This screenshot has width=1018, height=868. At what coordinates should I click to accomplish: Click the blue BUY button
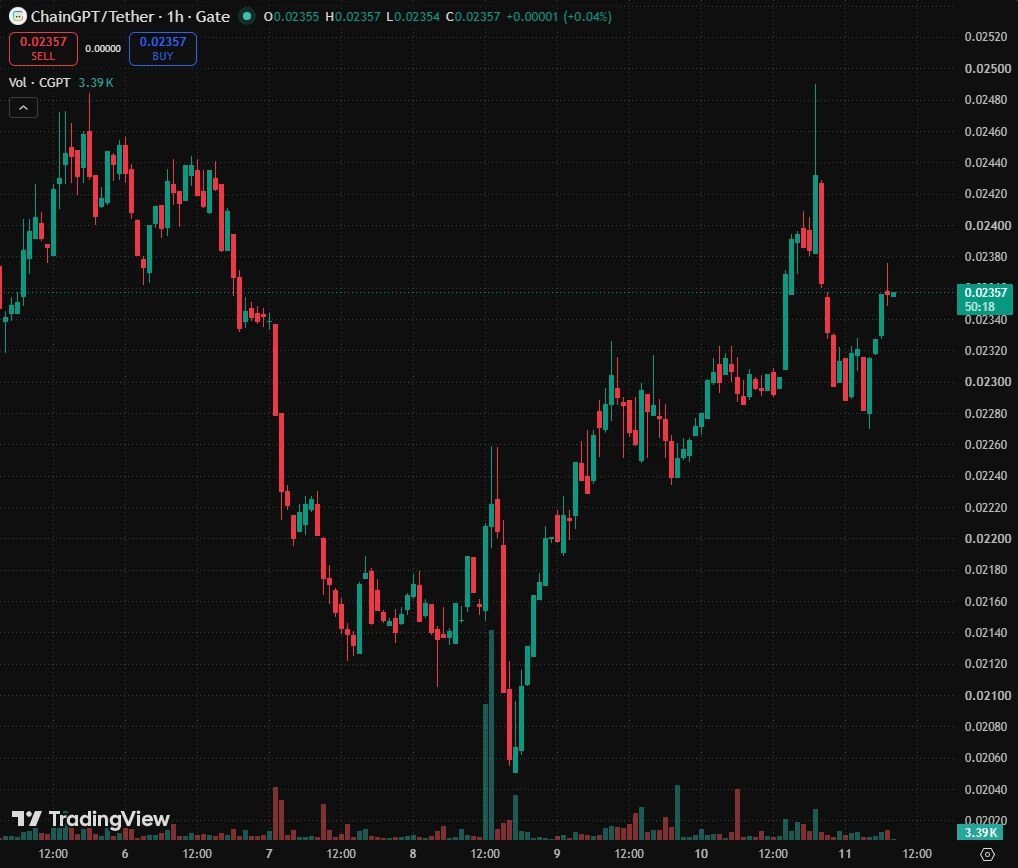coord(163,49)
